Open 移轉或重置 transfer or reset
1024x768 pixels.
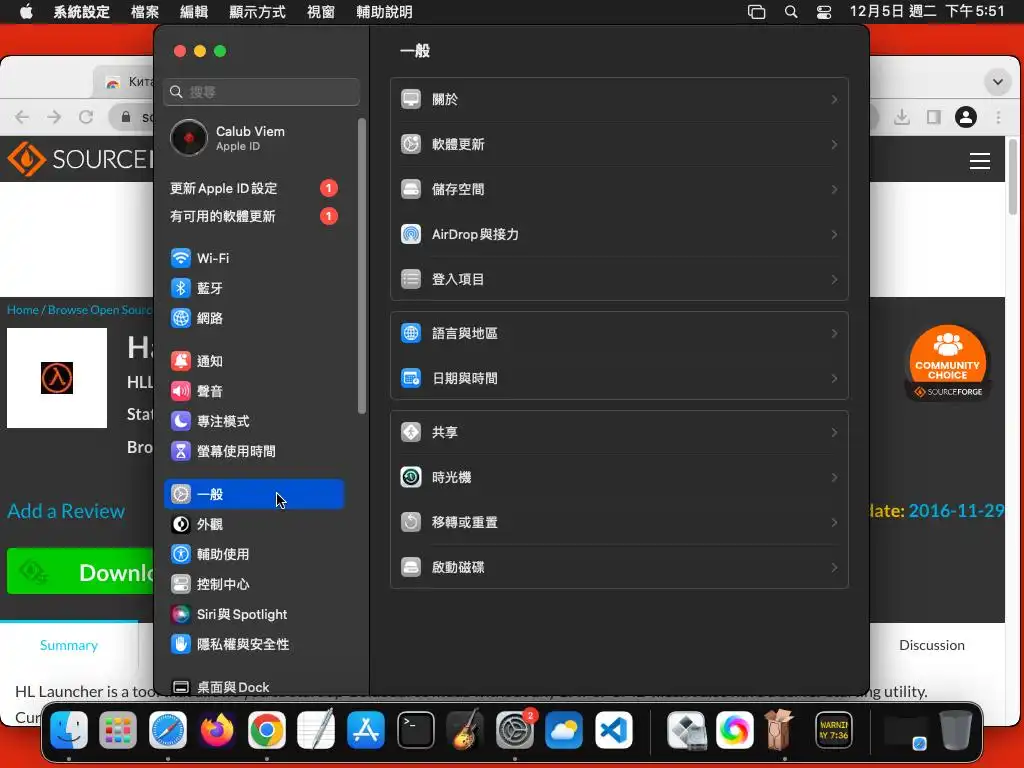coord(619,522)
